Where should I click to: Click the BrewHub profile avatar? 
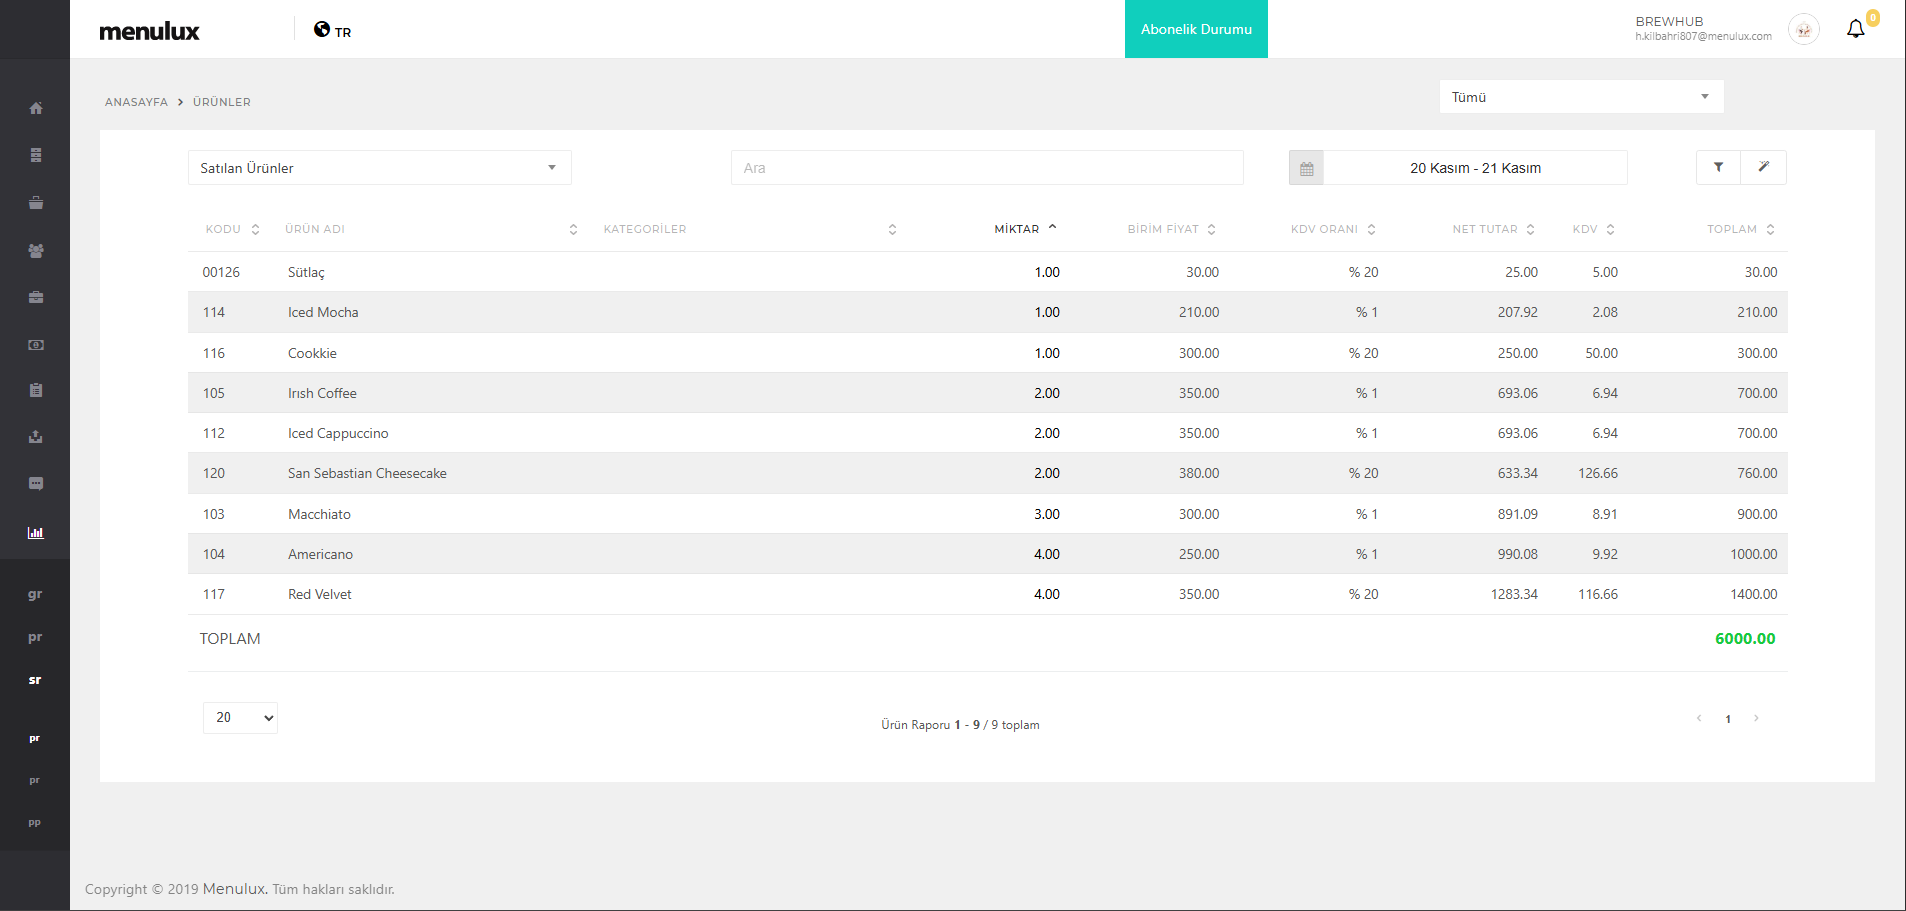coord(1803,30)
